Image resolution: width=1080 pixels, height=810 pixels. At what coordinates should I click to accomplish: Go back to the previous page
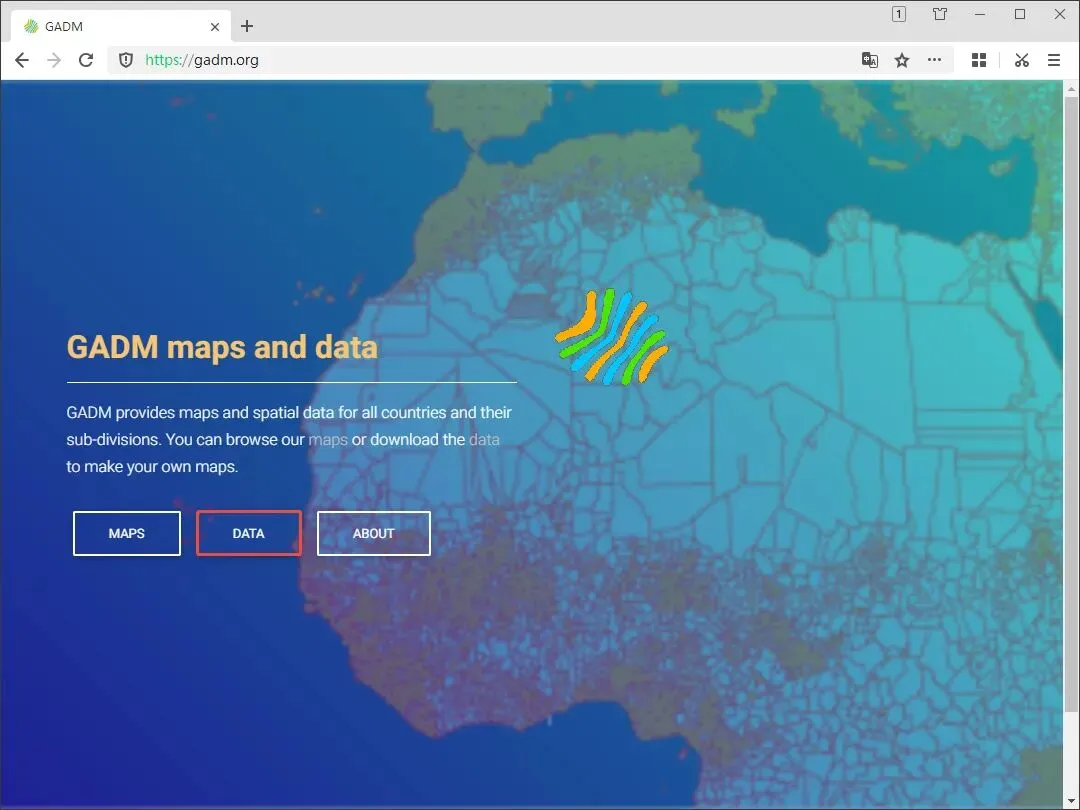[x=21, y=60]
